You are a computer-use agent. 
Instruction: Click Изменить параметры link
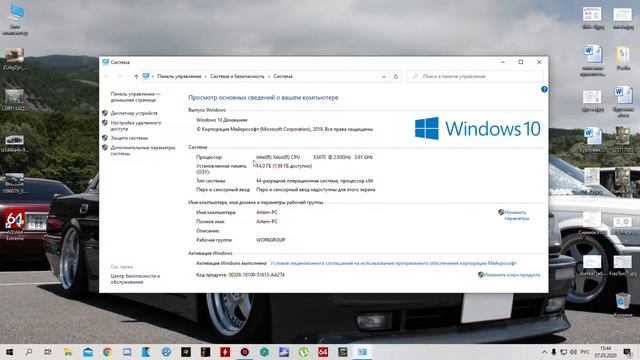(x=516, y=215)
